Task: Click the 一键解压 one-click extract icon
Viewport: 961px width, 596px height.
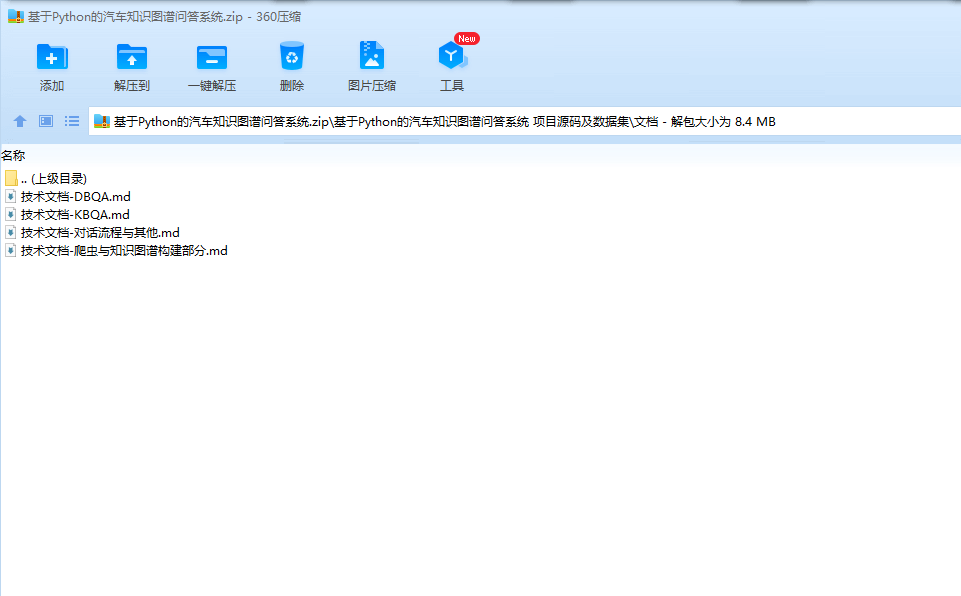Action: pyautogui.click(x=211, y=57)
